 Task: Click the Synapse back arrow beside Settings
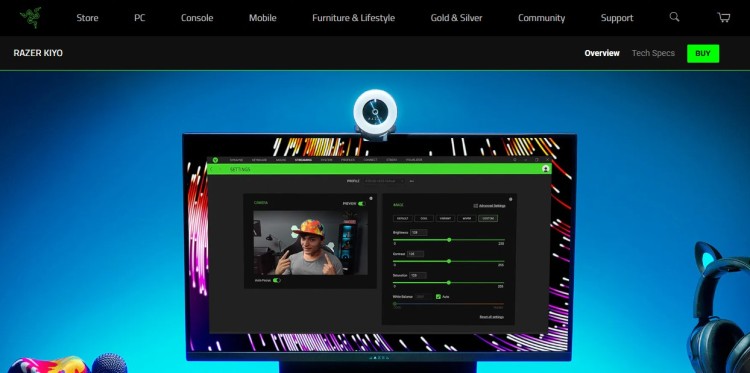click(211, 169)
